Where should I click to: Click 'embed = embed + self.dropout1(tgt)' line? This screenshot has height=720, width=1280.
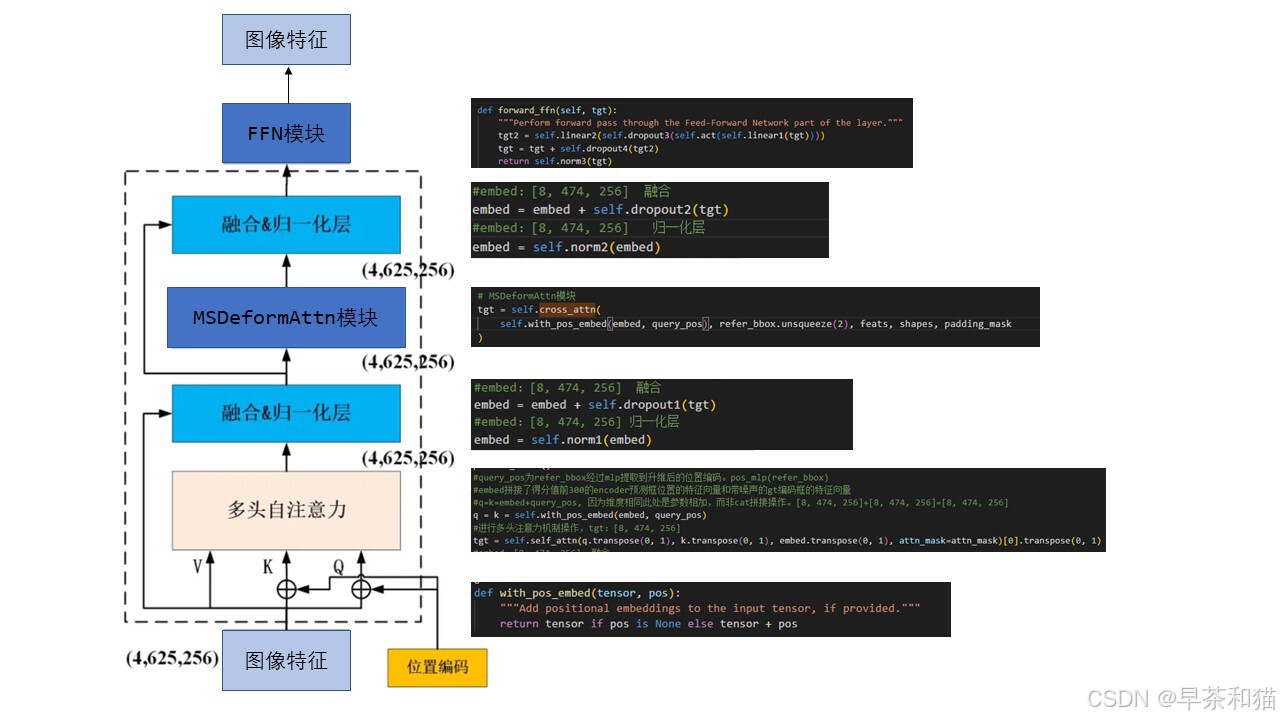(595, 405)
